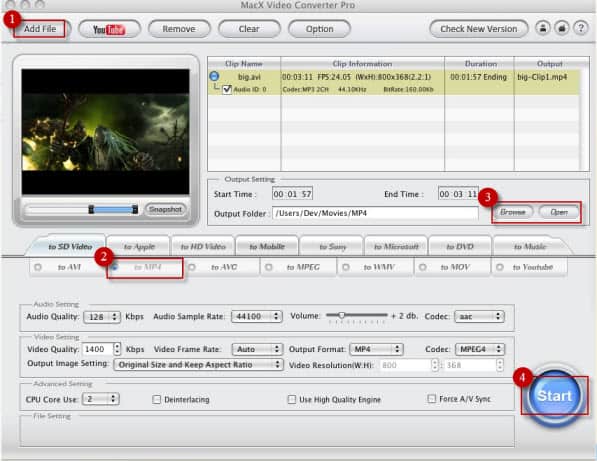
Task: Enable the Deinterlacing checkbox
Action: pyautogui.click(x=156, y=399)
